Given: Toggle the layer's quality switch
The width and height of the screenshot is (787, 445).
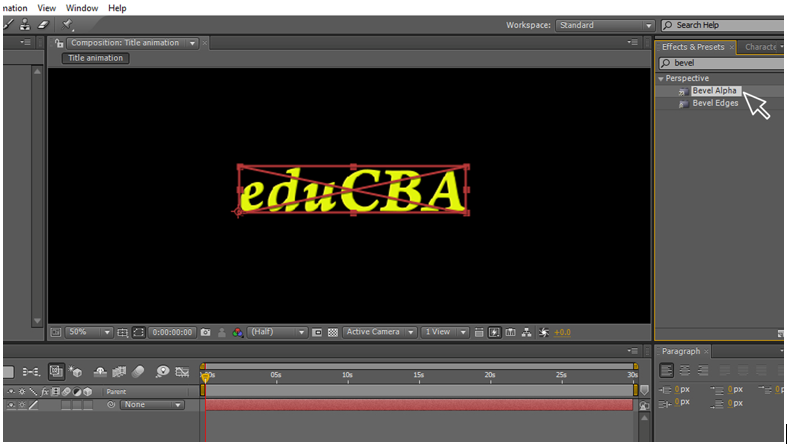Looking at the screenshot, I should click(x=33, y=405).
